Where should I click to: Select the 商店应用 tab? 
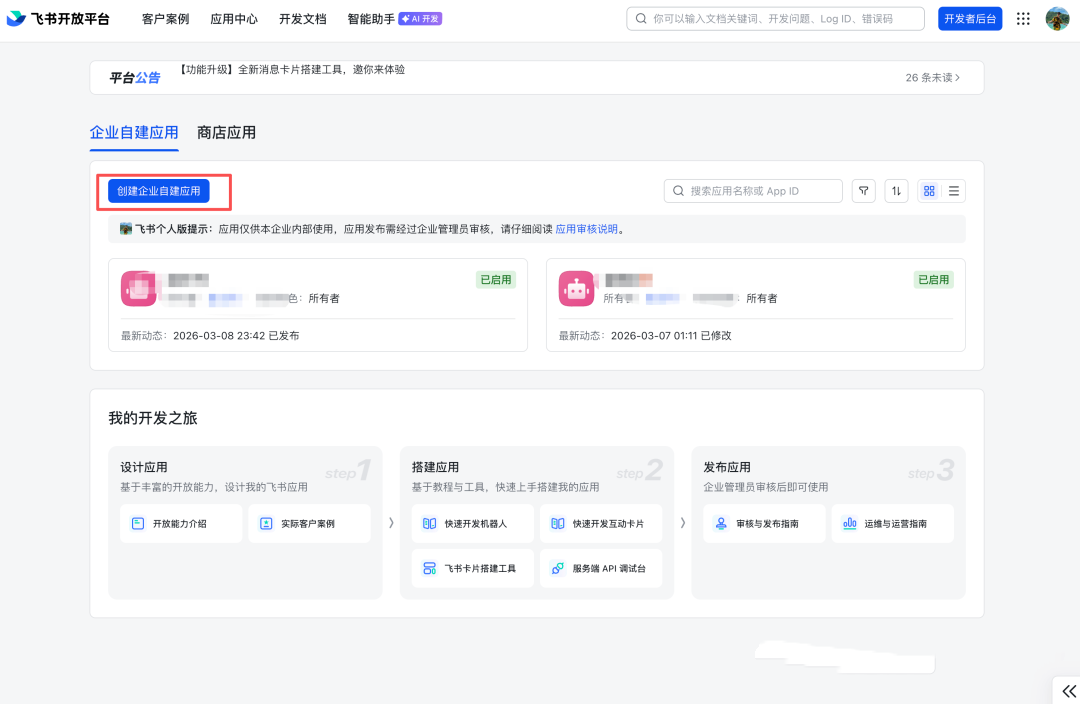(x=227, y=132)
